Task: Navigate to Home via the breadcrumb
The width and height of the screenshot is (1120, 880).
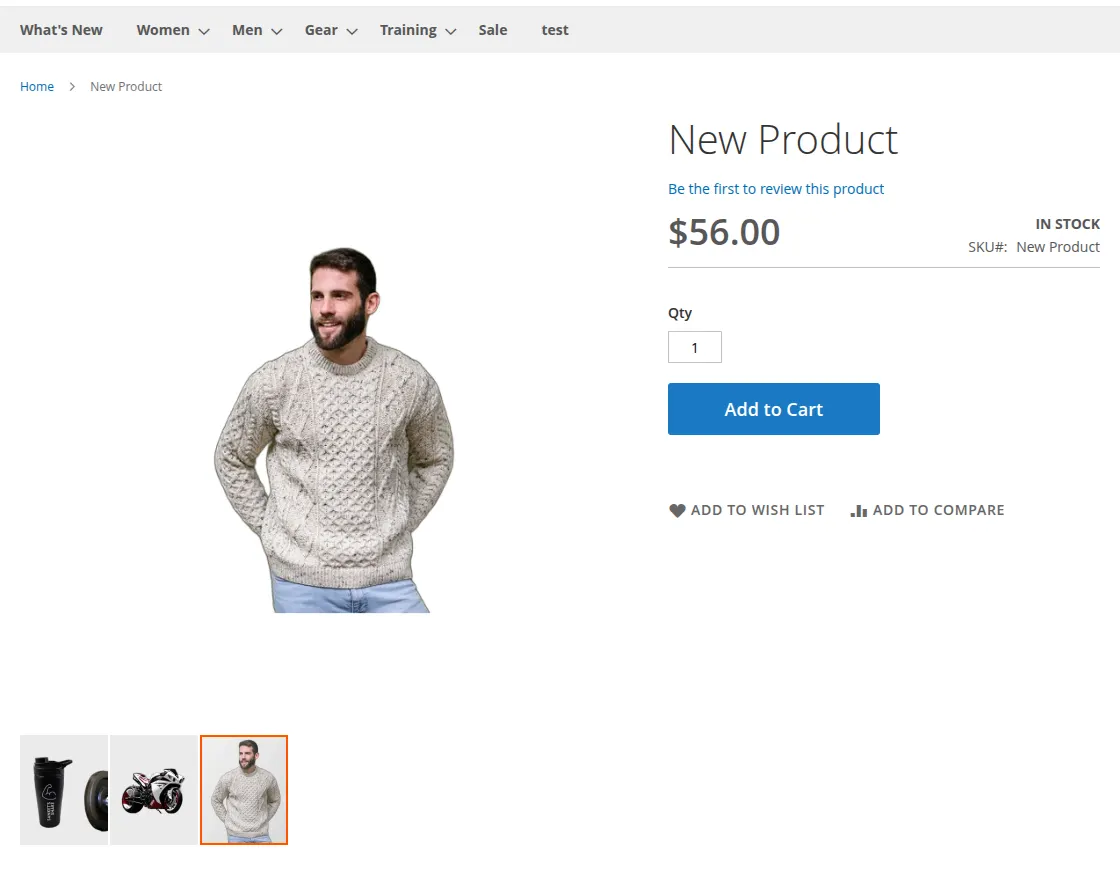Action: pyautogui.click(x=37, y=86)
